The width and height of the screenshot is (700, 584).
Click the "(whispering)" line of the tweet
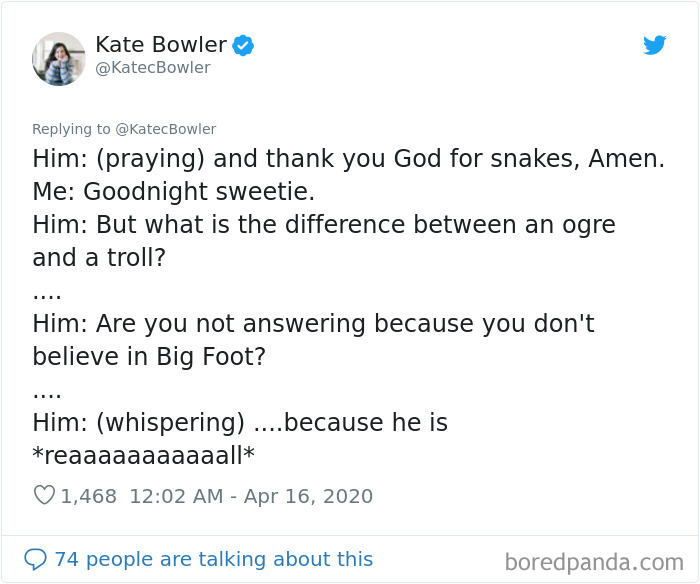point(240,423)
